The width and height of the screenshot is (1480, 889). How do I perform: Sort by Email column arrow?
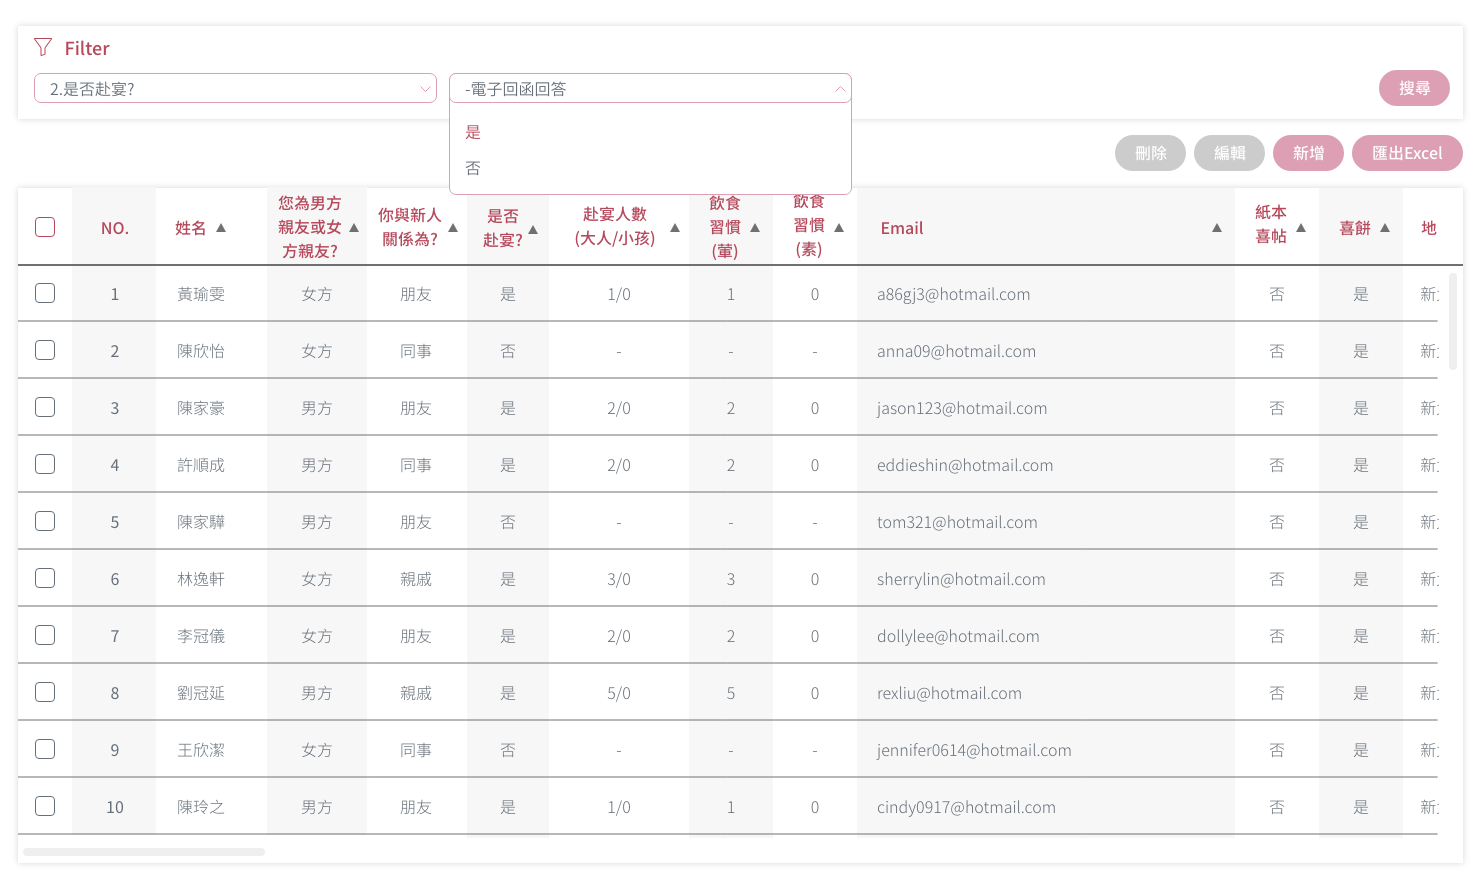(x=1216, y=228)
